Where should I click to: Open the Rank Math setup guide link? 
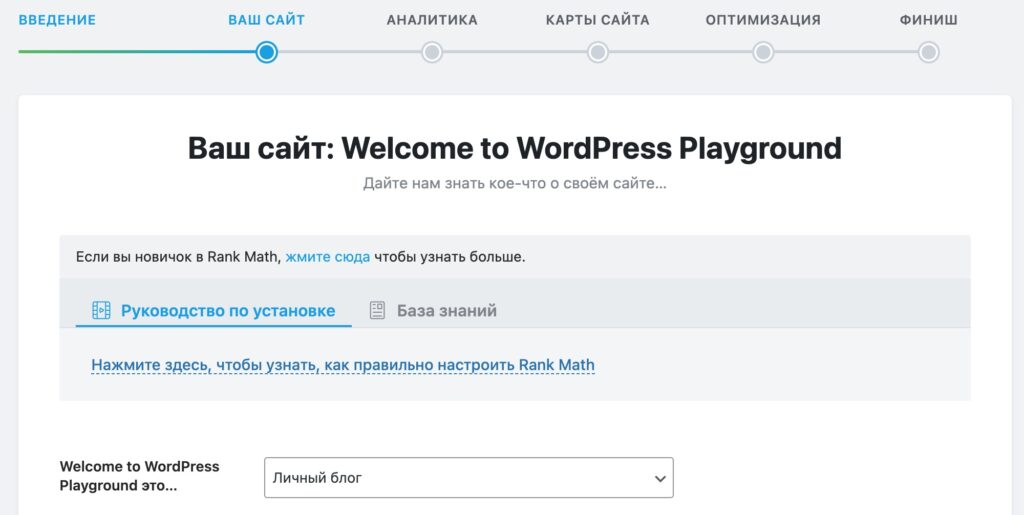[343, 365]
